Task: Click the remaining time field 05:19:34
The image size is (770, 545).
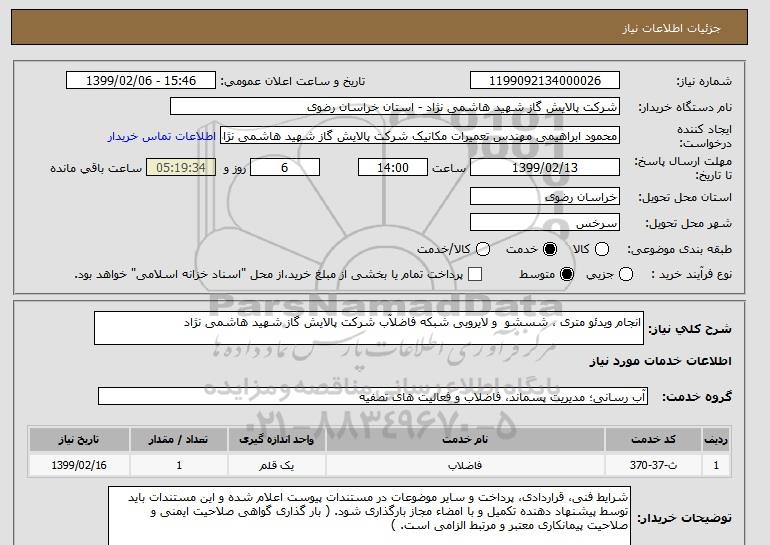Action: click(181, 167)
